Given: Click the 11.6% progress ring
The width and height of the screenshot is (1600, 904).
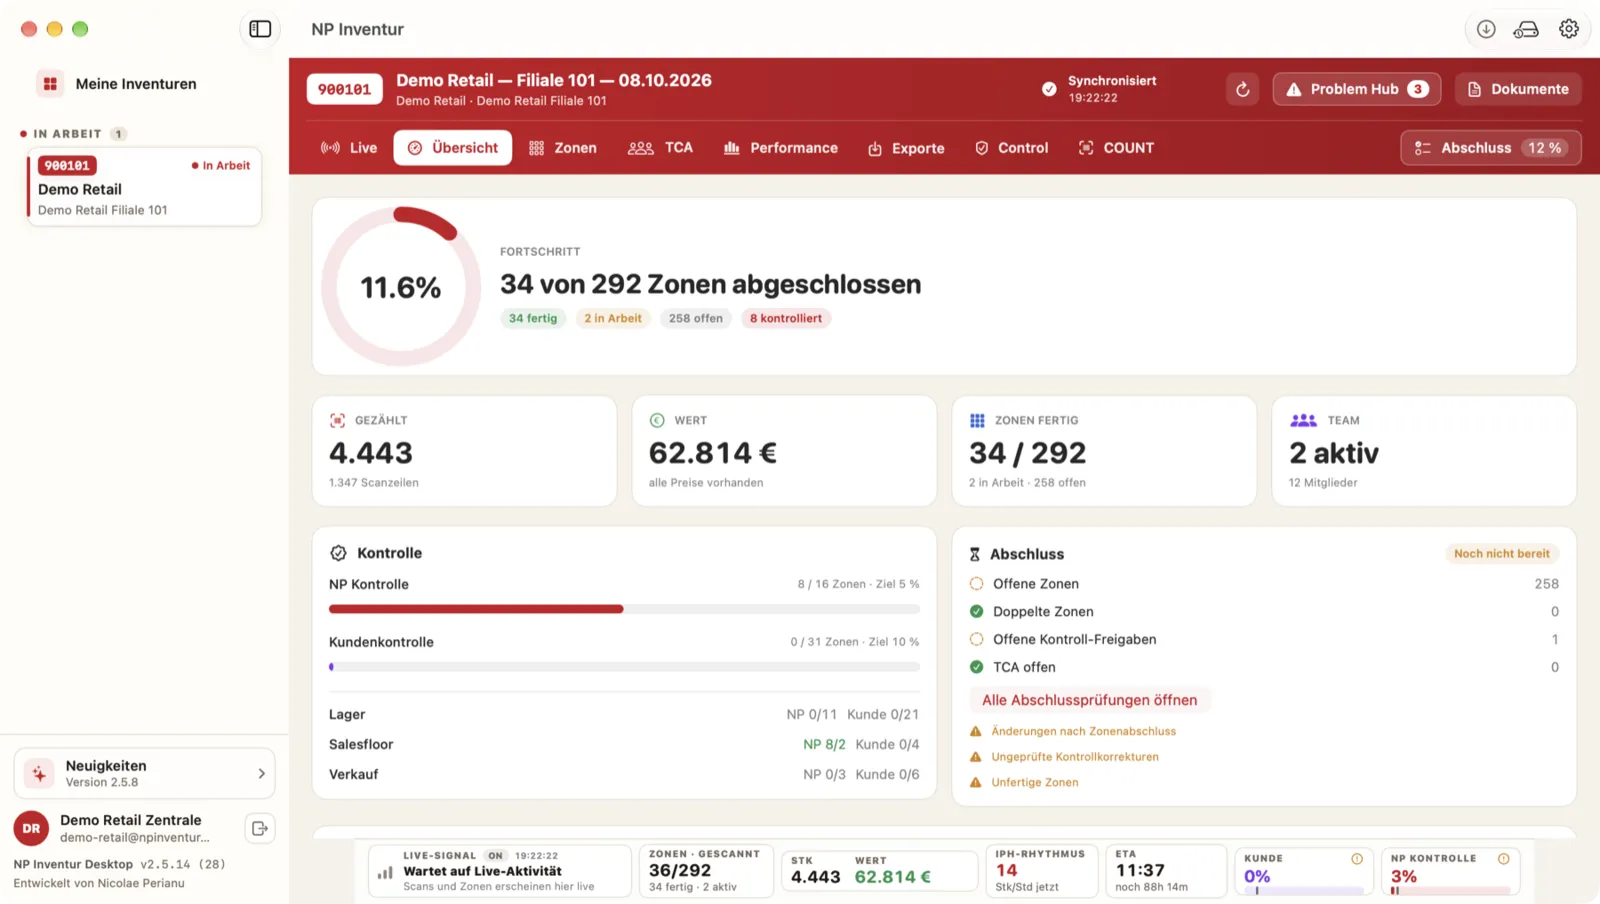Looking at the screenshot, I should point(400,287).
